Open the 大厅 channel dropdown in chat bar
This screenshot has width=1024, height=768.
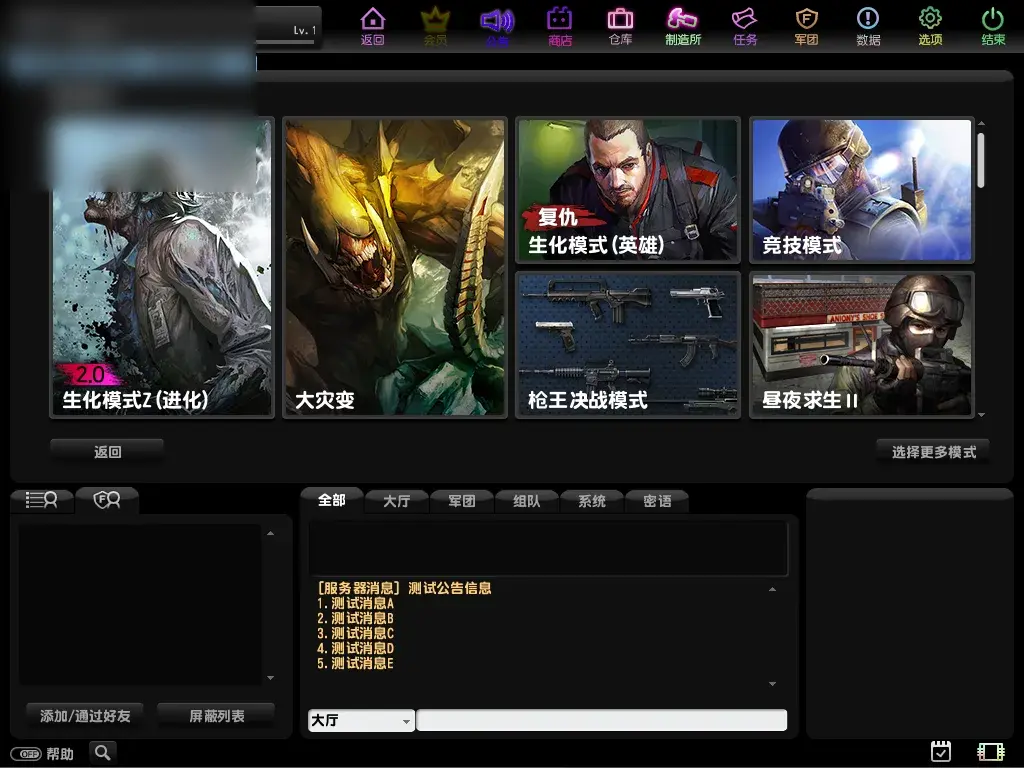(360, 720)
